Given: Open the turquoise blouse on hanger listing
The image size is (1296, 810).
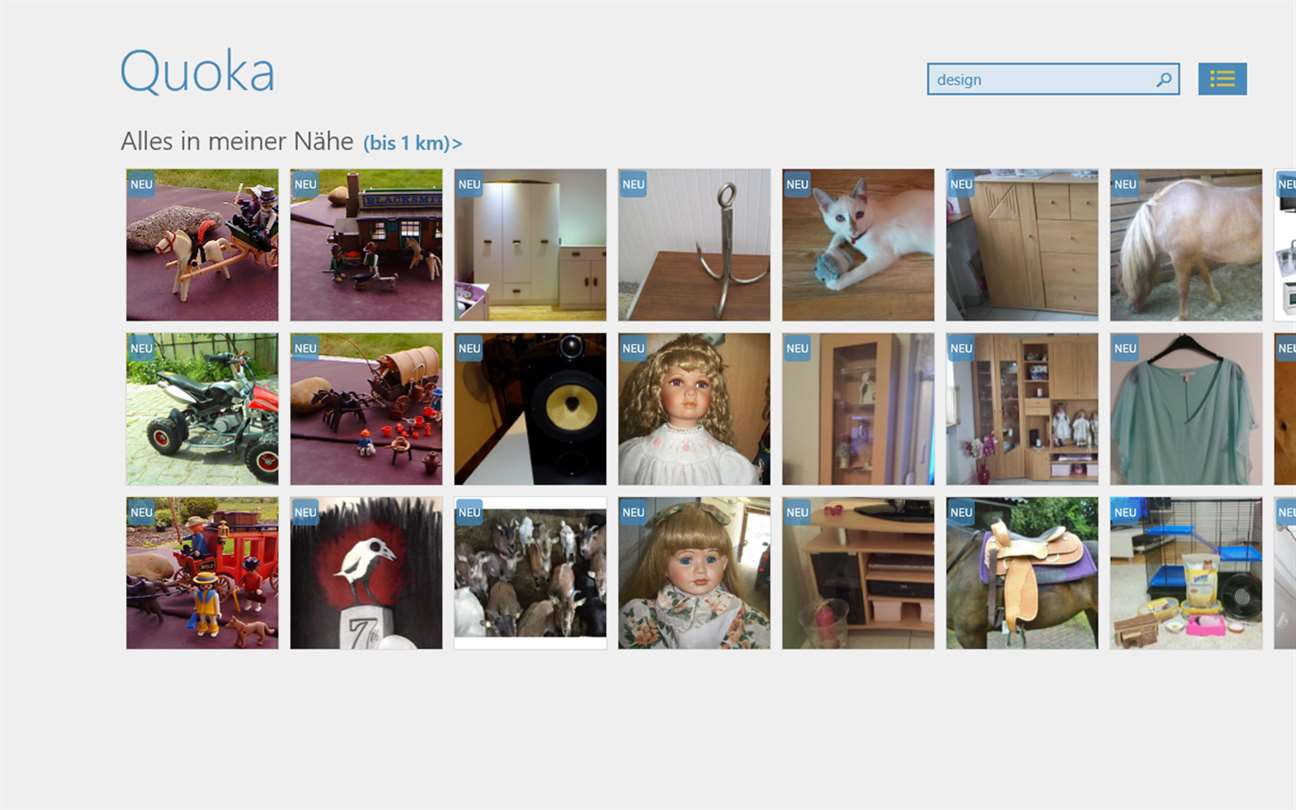Looking at the screenshot, I should point(1186,409).
